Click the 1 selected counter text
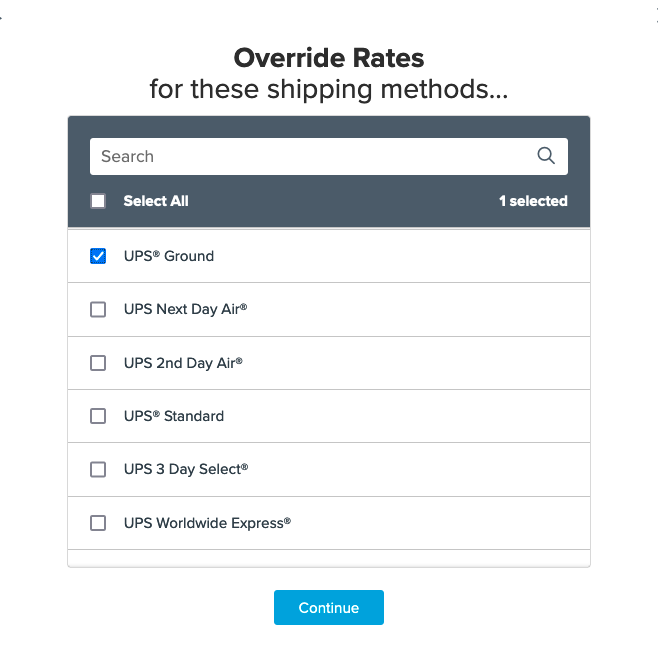Screen dimensions: 658x654 click(533, 201)
